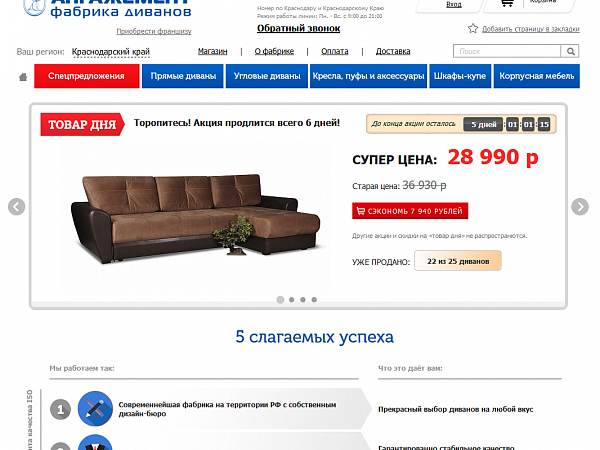Image resolution: width=600 pixels, height=450 pixels.
Task: Open the shopping cart icon
Action: (x=507, y=3)
